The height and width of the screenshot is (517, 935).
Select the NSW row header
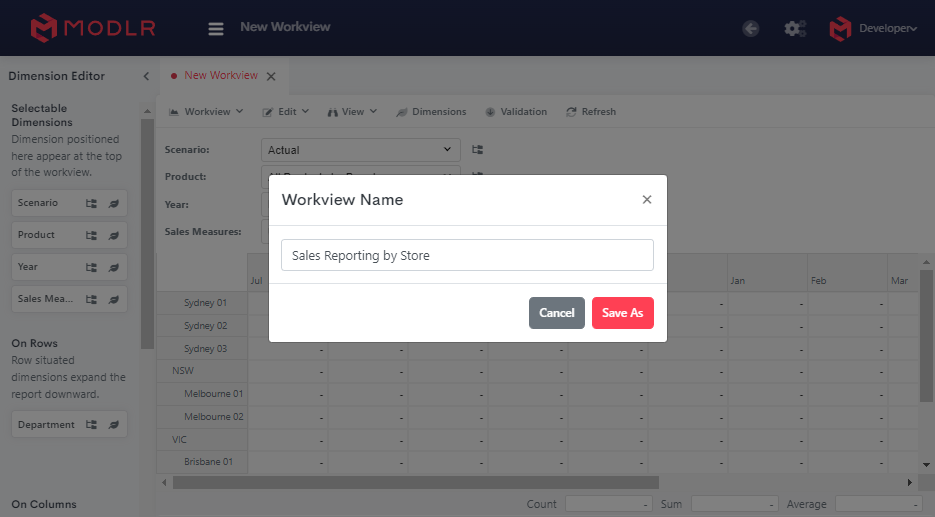point(202,371)
